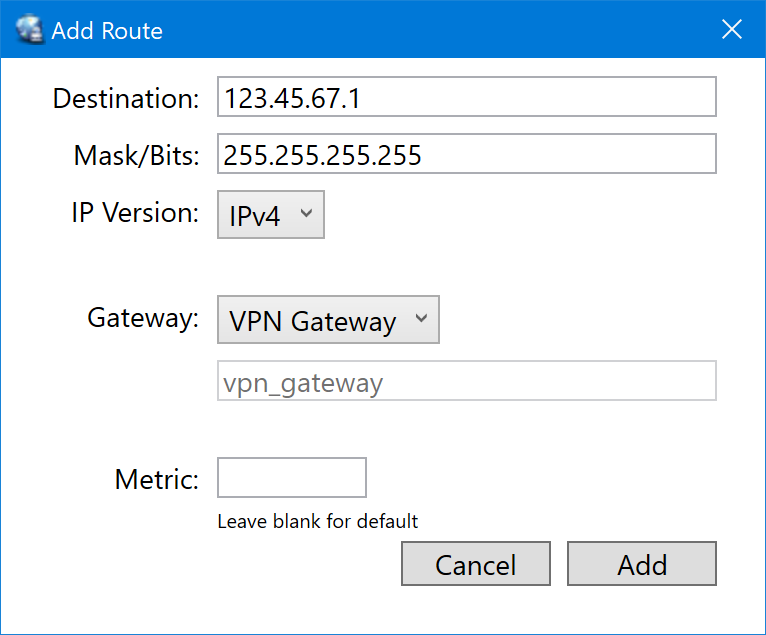The height and width of the screenshot is (635, 766).
Task: Close the Add Route dialog
Action: click(732, 30)
